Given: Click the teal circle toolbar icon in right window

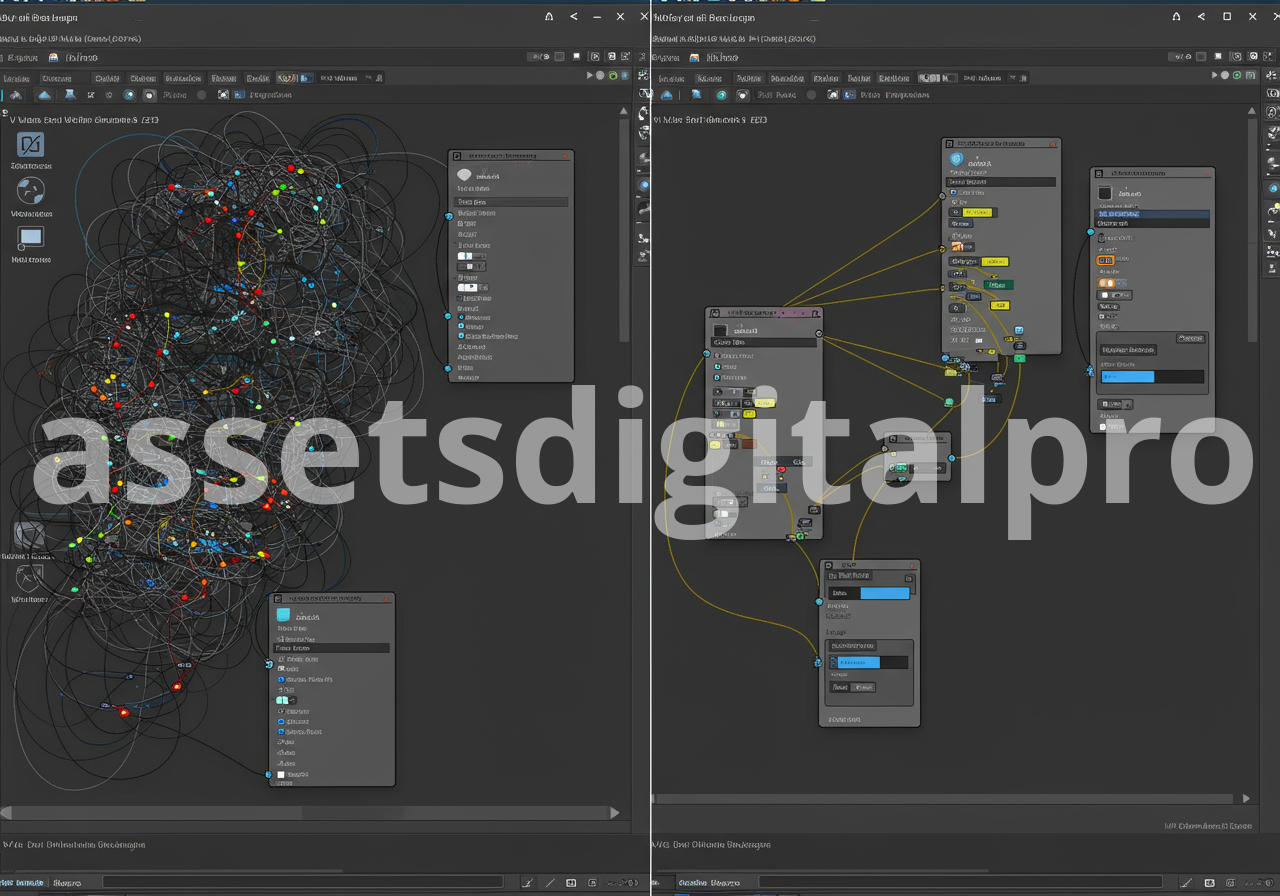Looking at the screenshot, I should (x=721, y=95).
